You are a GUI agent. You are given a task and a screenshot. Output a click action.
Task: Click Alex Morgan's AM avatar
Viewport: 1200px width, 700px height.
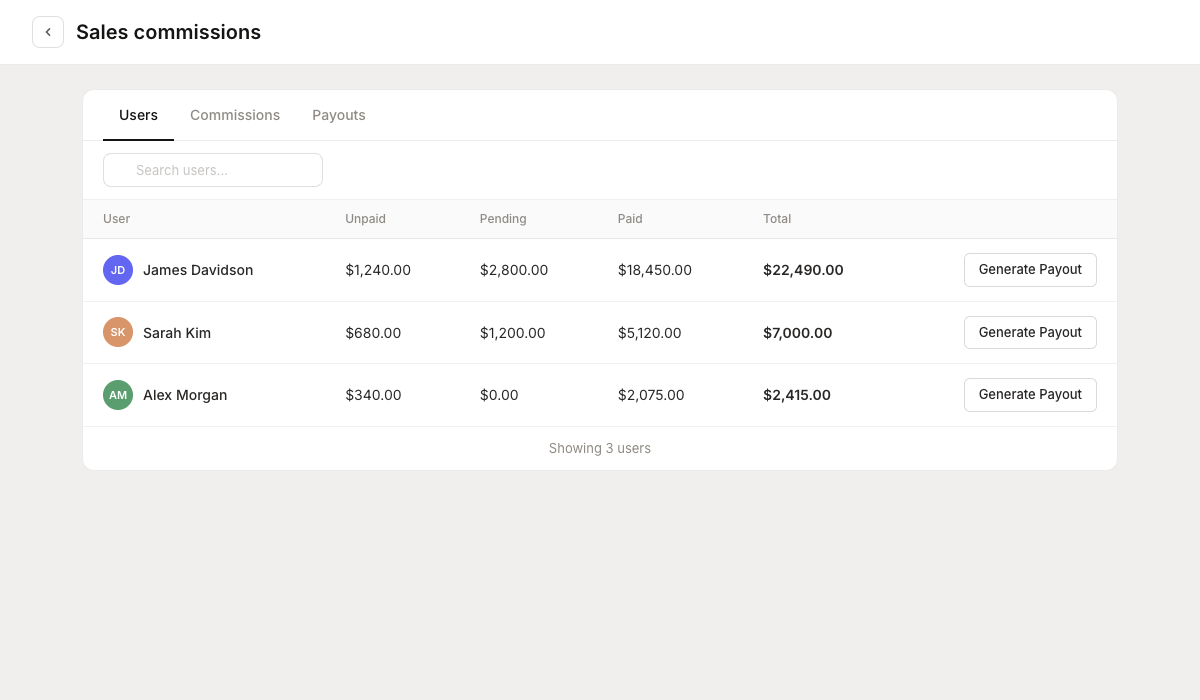tap(118, 395)
